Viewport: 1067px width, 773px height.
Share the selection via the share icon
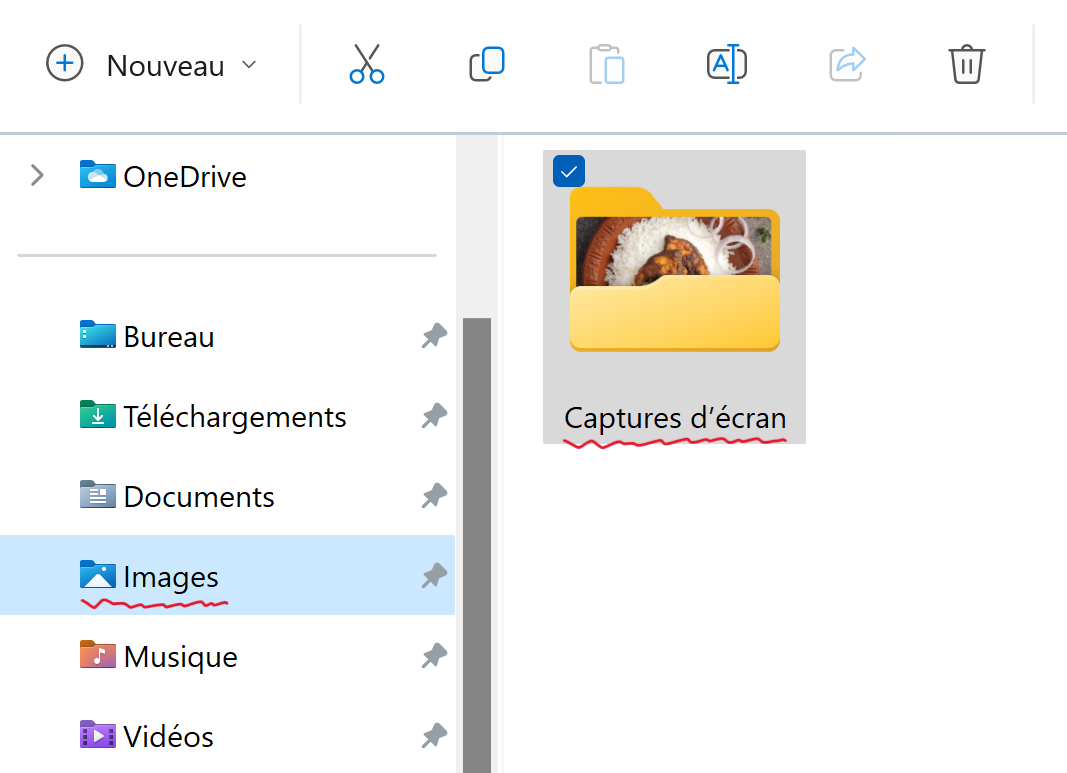(846, 64)
